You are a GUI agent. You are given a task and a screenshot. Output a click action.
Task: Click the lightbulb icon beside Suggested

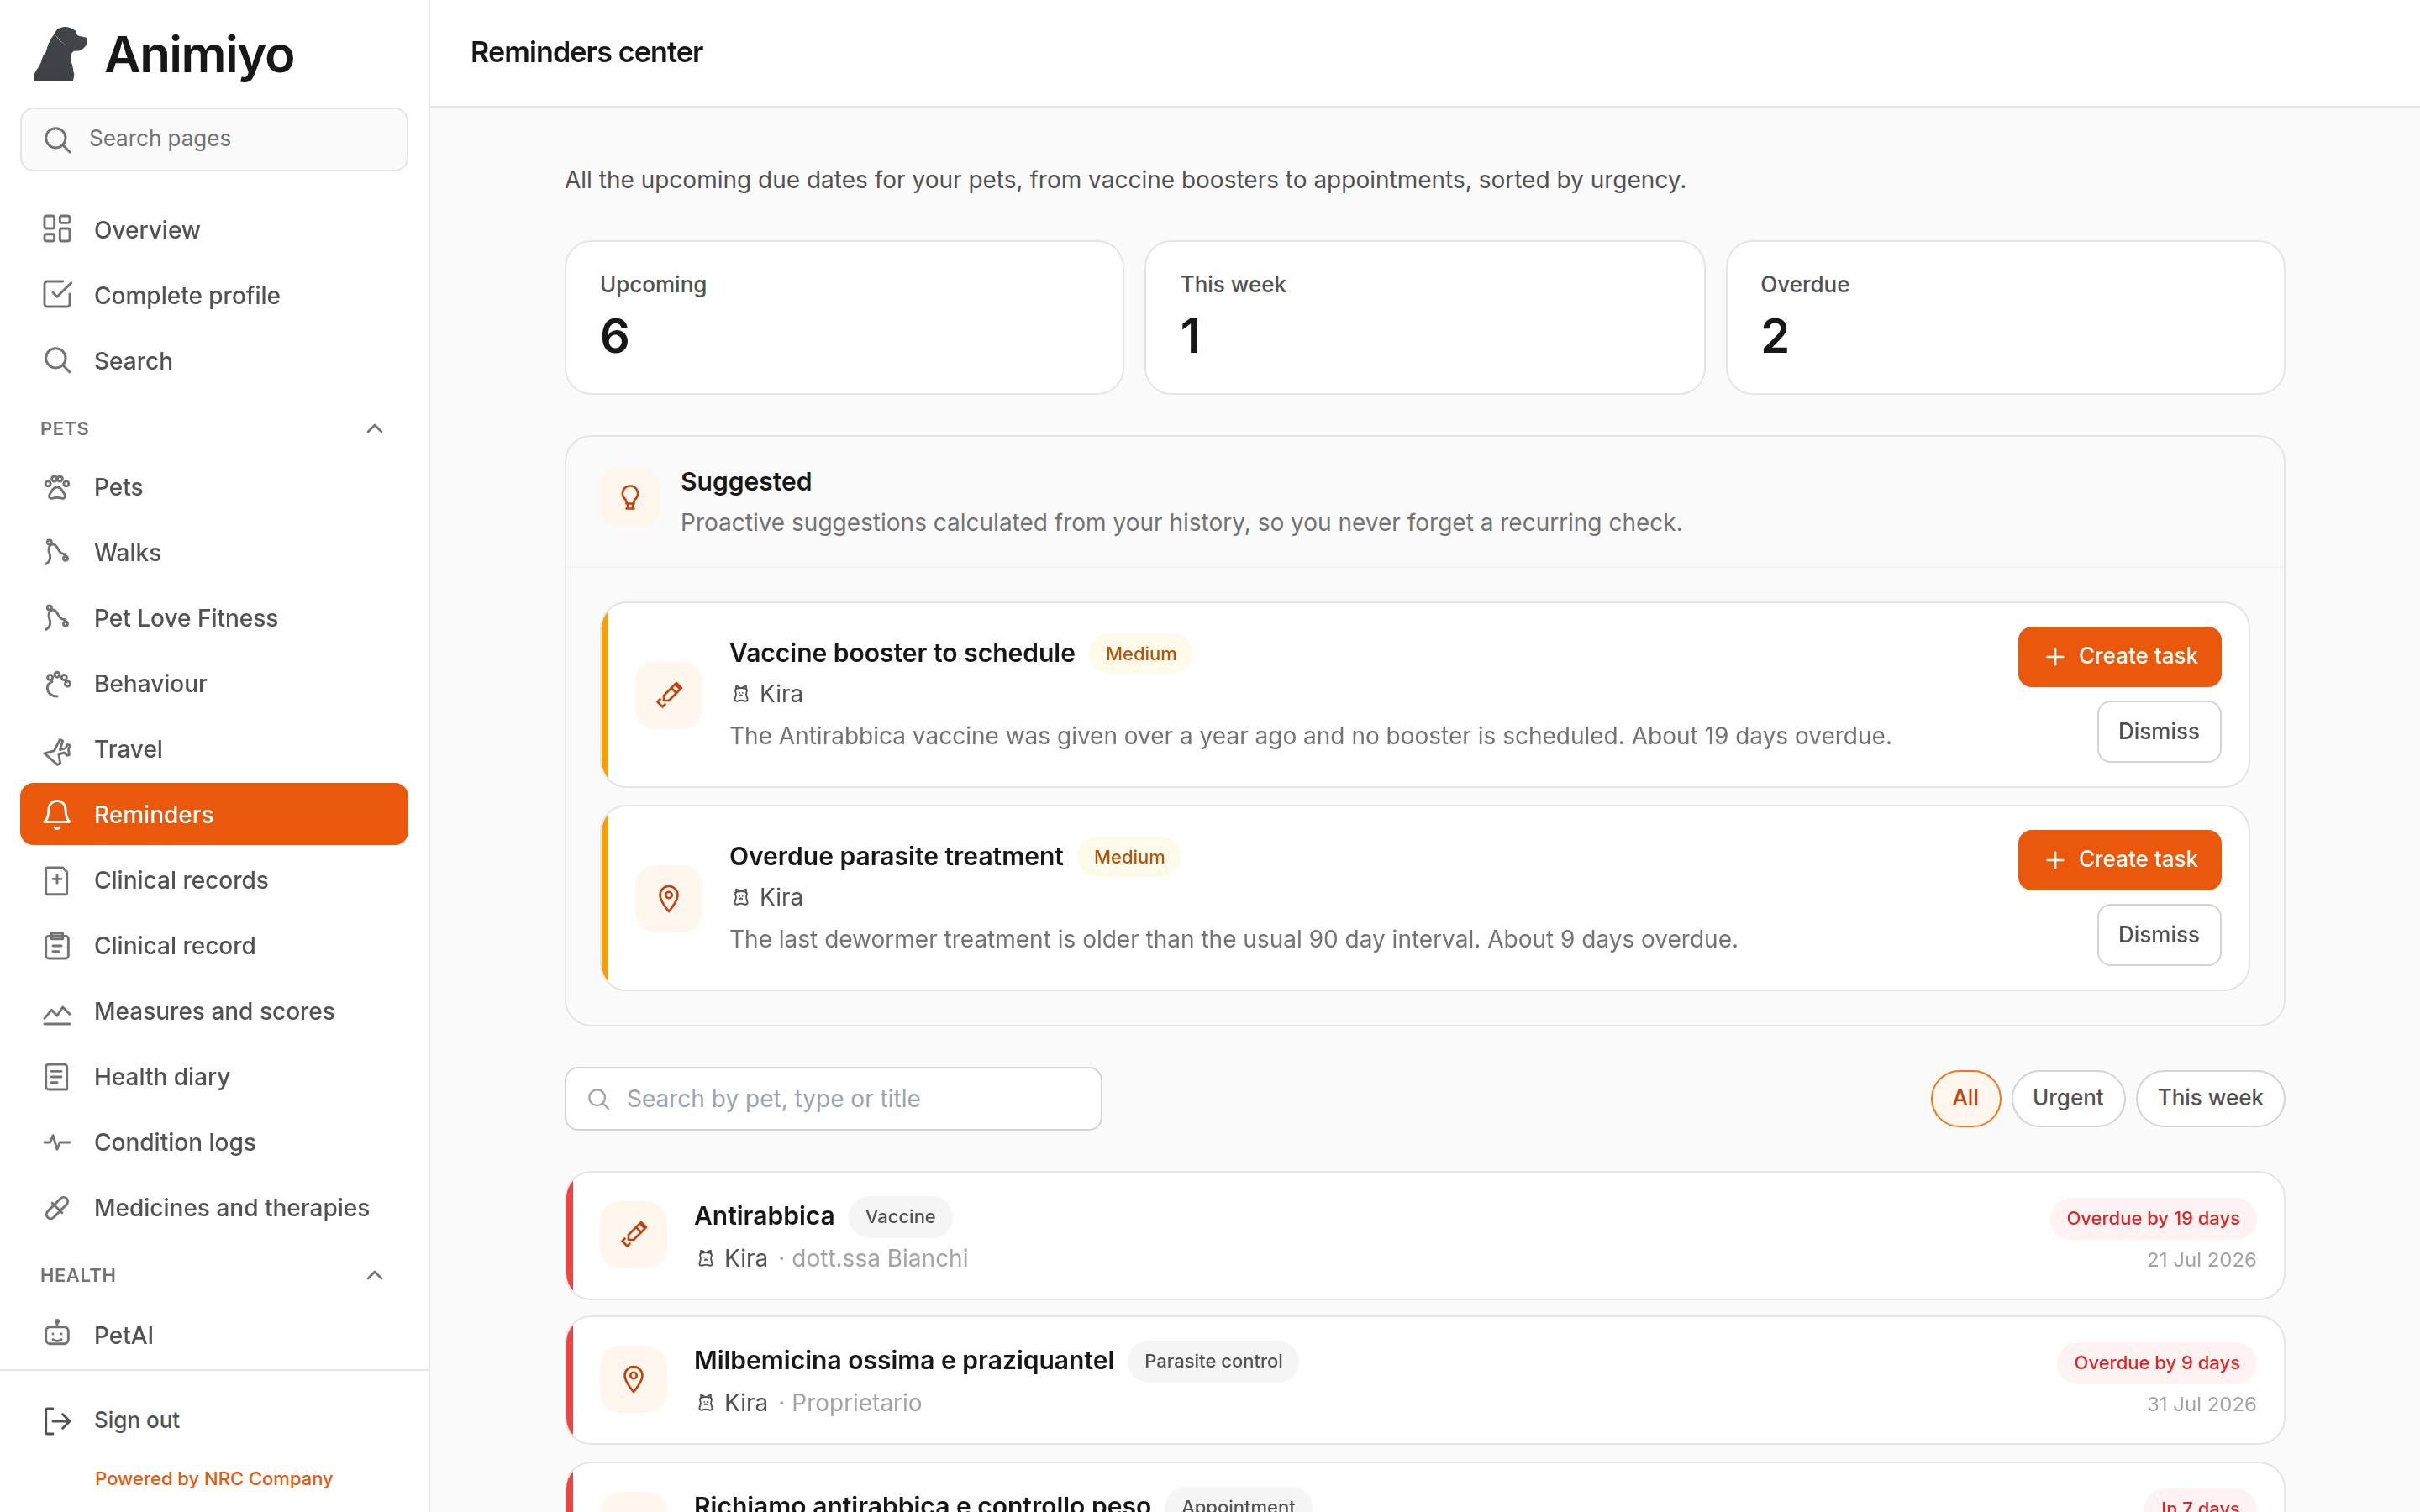click(x=630, y=497)
